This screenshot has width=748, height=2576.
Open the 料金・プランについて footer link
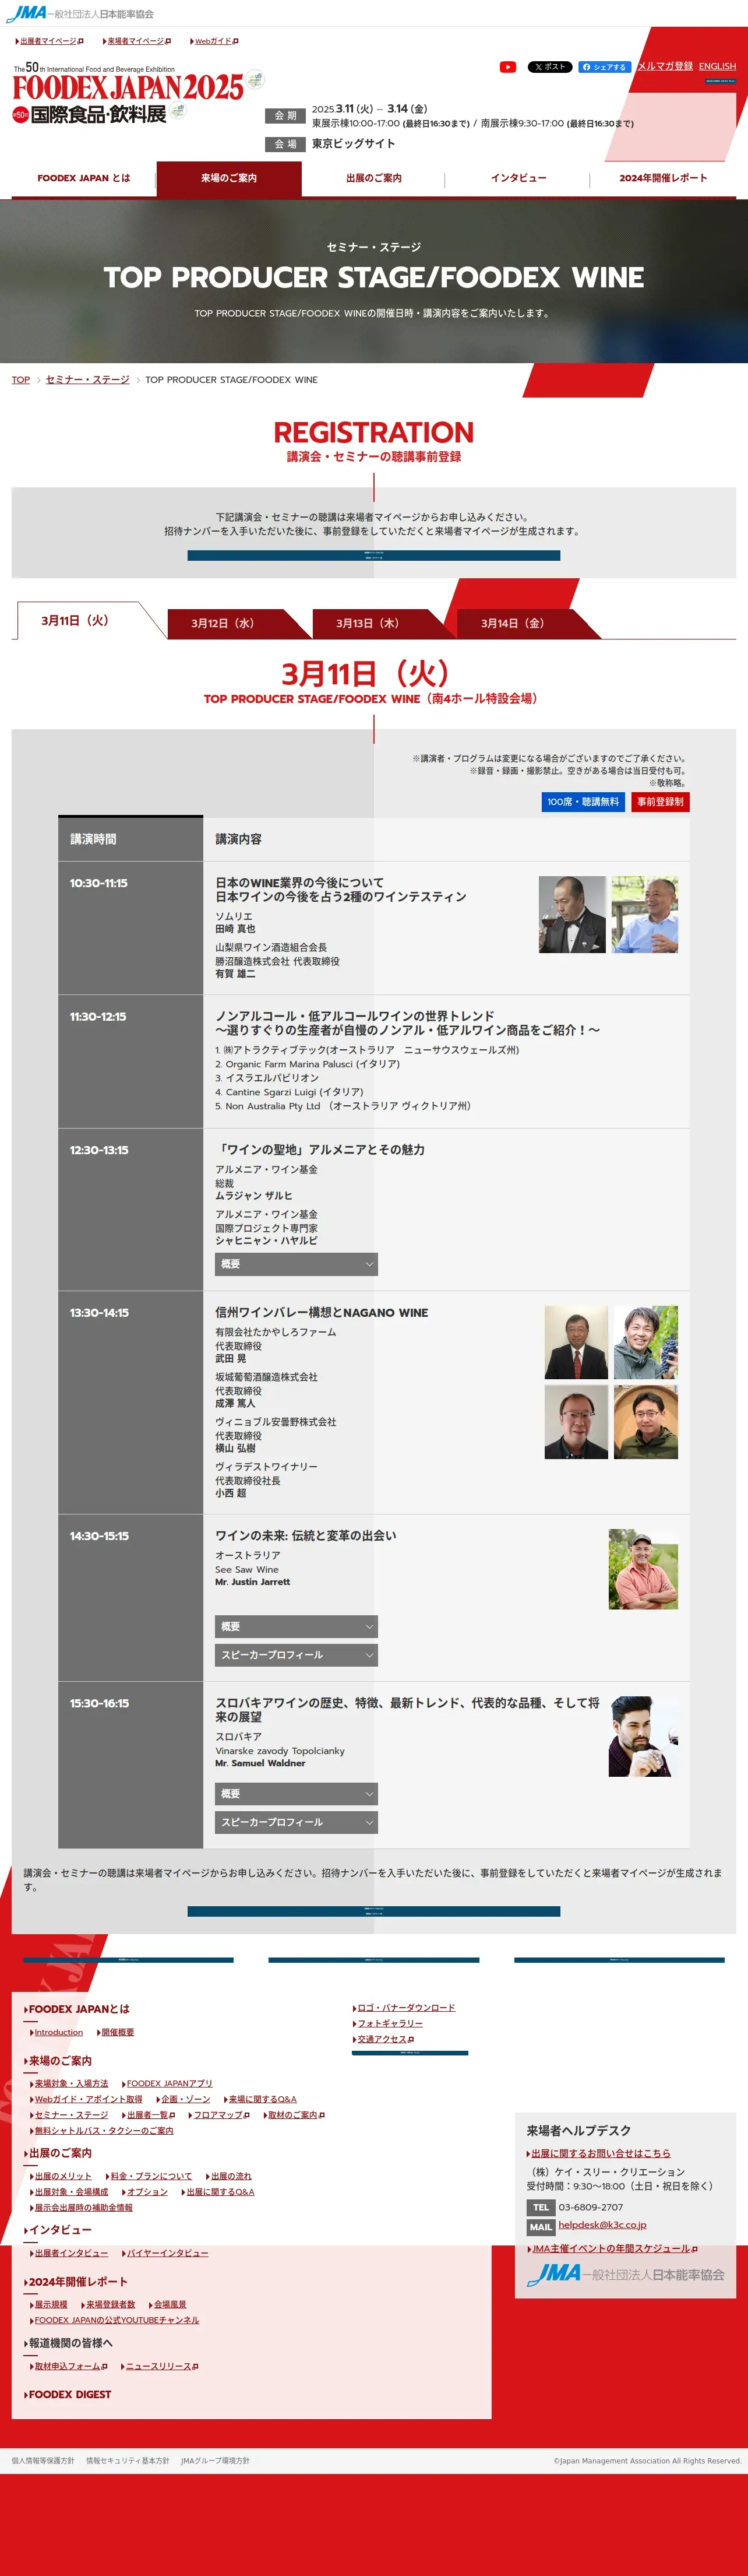tap(150, 2176)
